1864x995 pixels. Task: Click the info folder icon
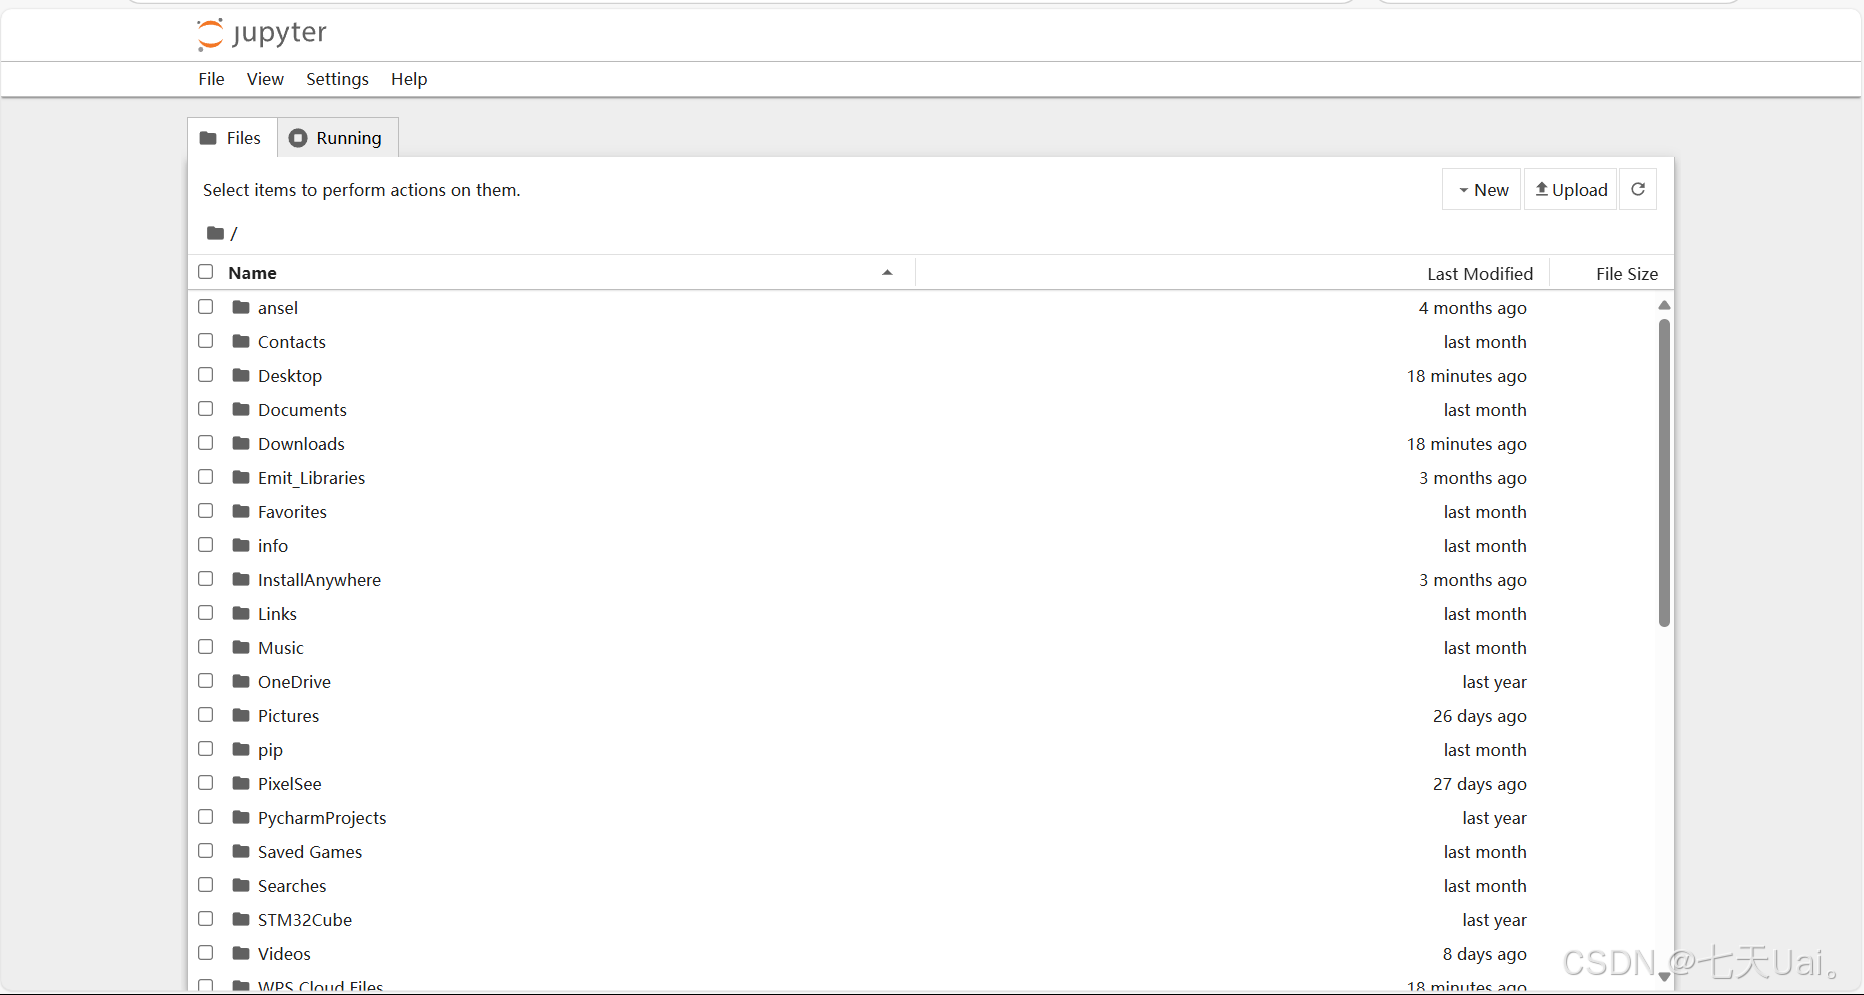pyautogui.click(x=241, y=545)
